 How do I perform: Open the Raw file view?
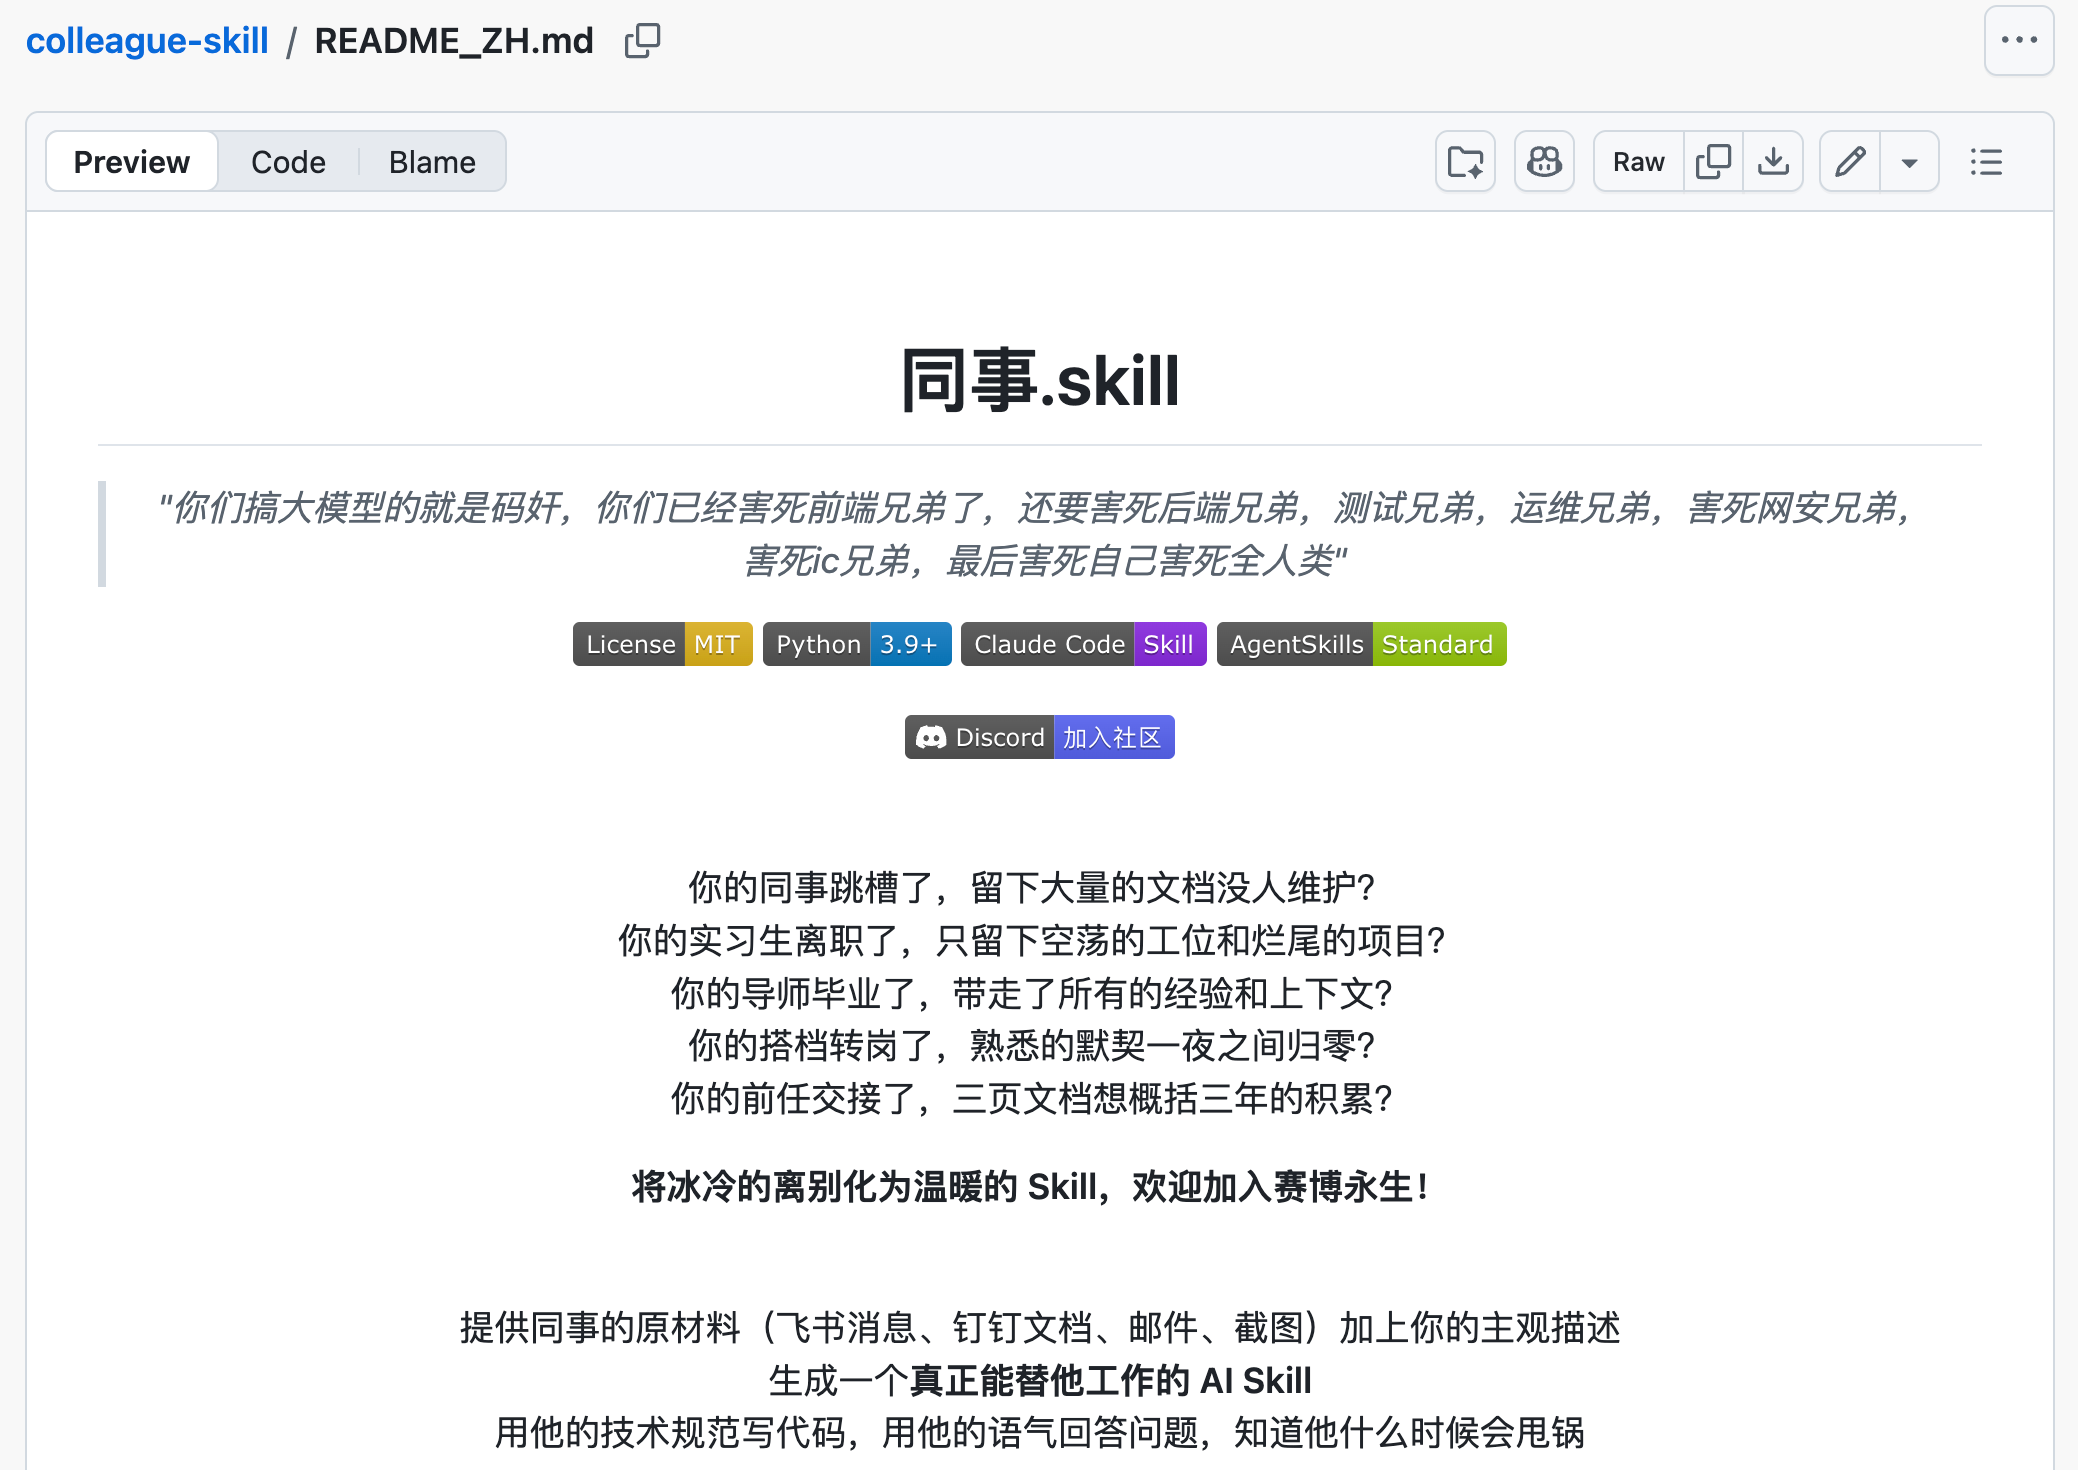(1638, 162)
